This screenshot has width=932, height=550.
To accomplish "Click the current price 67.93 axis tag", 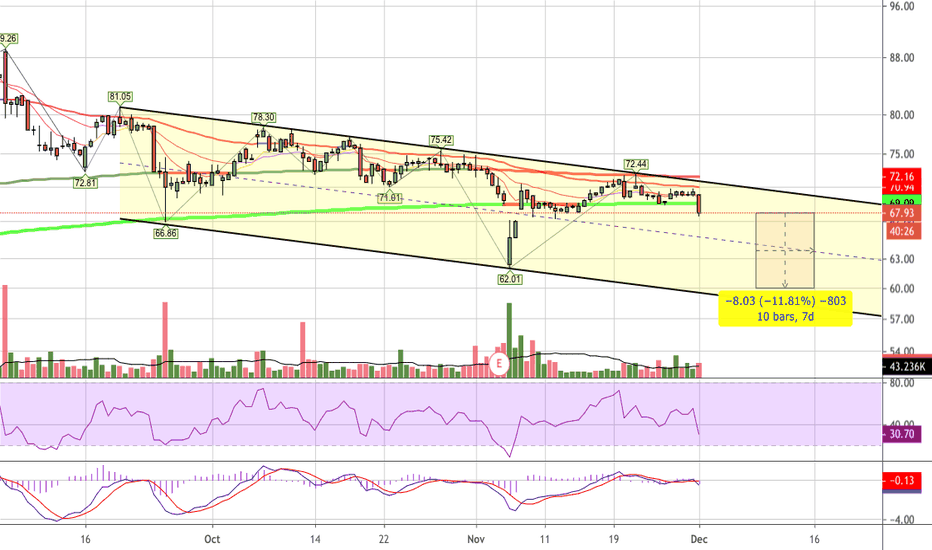I will tap(902, 213).
